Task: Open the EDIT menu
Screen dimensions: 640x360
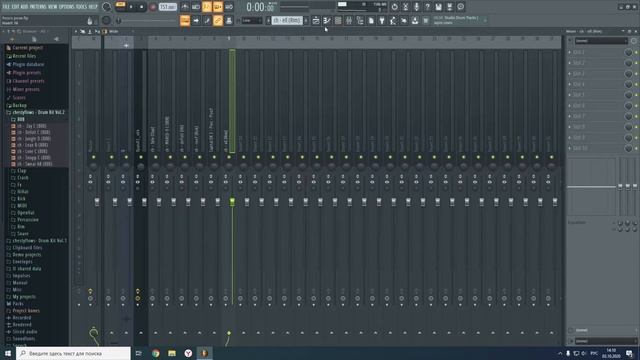Action: [x=15, y=7]
